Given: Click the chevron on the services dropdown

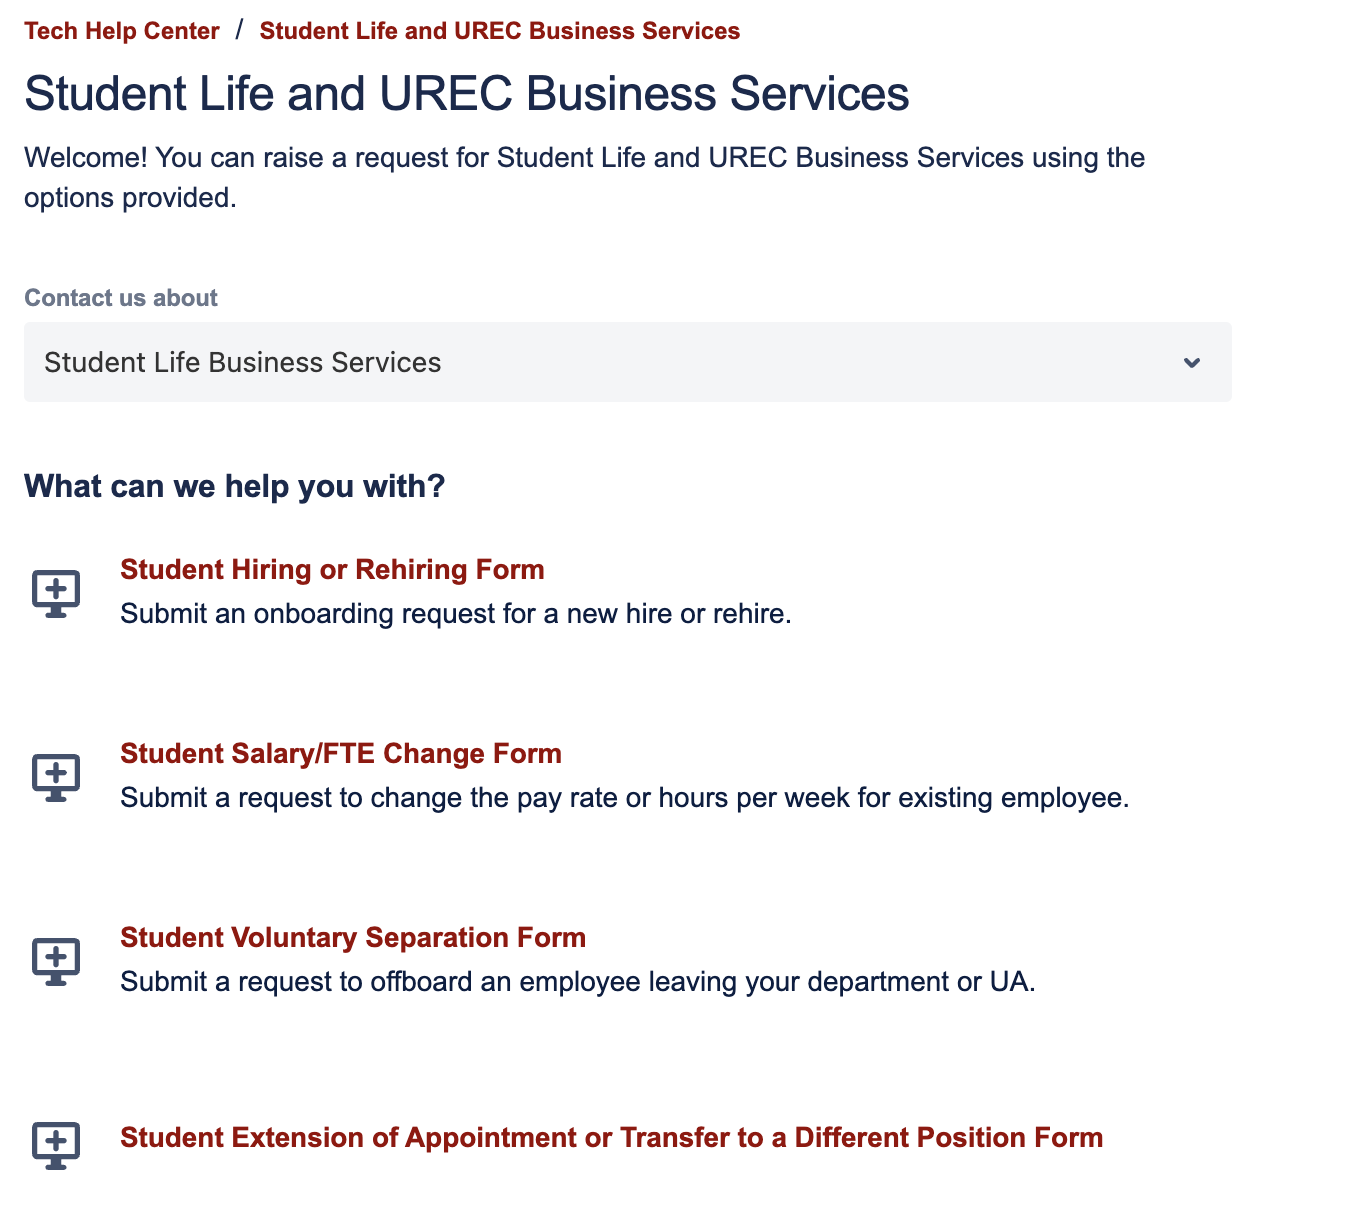Looking at the screenshot, I should click(1191, 363).
